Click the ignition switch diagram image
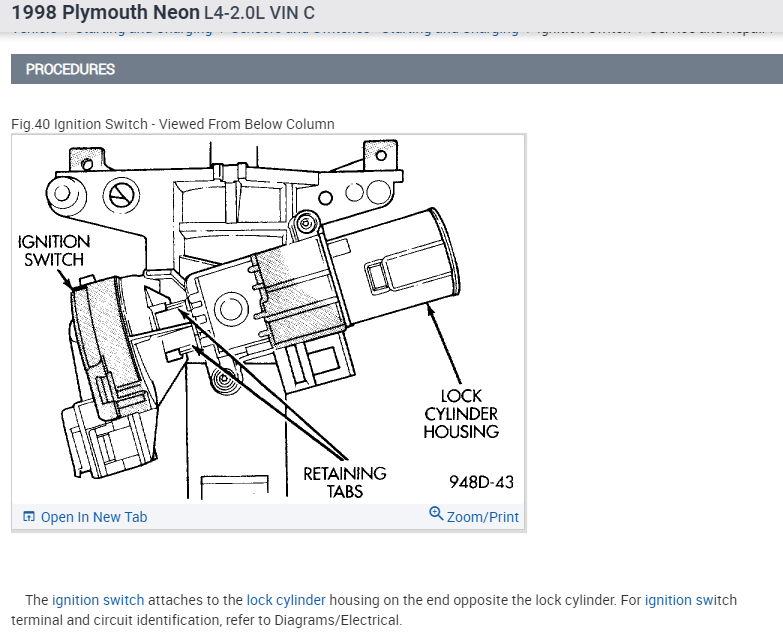Image resolution: width=783 pixels, height=643 pixels. coord(268,319)
